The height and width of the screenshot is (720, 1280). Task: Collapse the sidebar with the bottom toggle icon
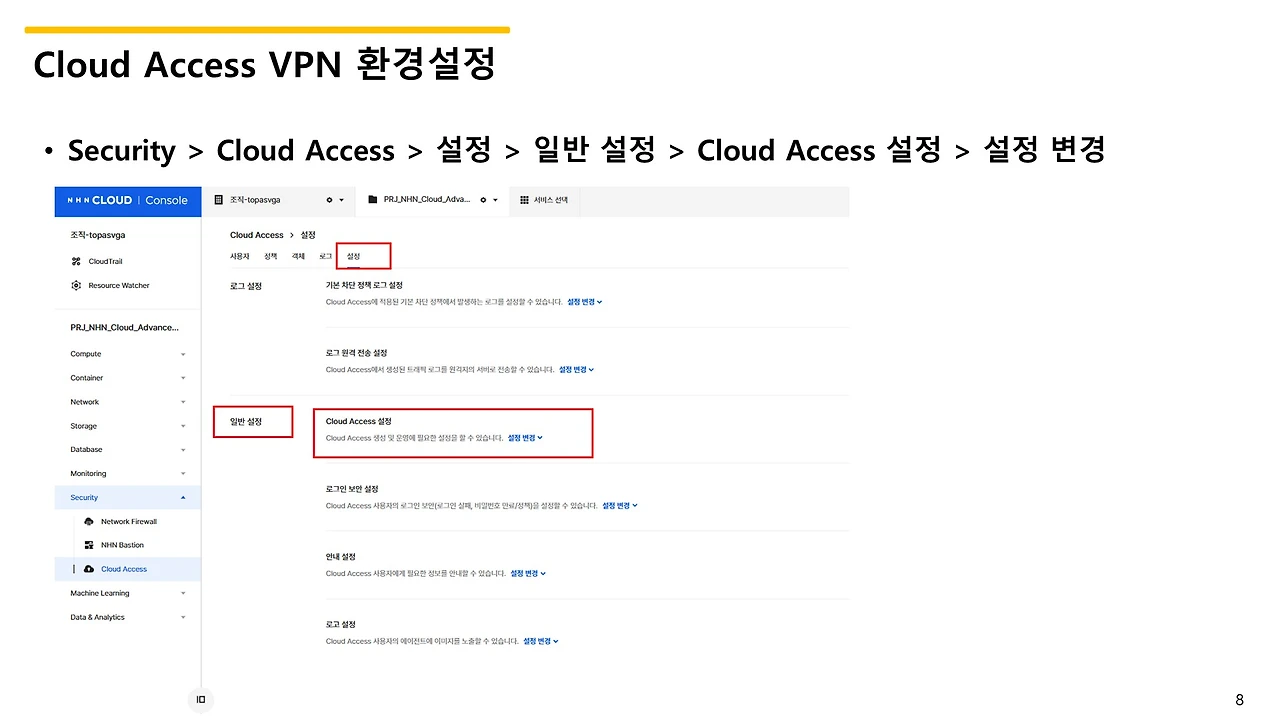(x=201, y=699)
